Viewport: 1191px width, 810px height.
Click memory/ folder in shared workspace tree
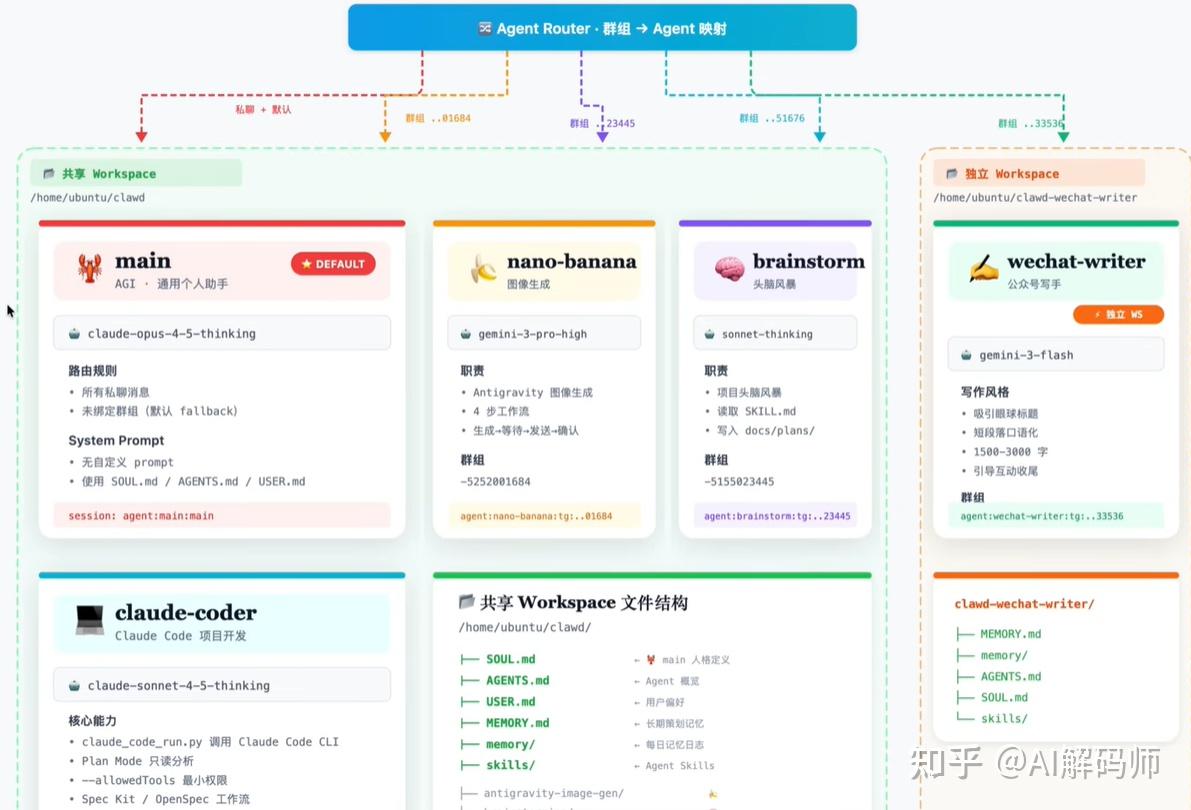[x=510, y=745]
